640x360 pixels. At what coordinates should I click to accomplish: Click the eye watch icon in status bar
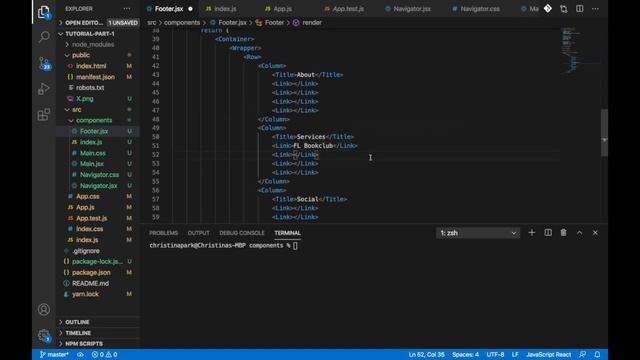(x=80, y=354)
